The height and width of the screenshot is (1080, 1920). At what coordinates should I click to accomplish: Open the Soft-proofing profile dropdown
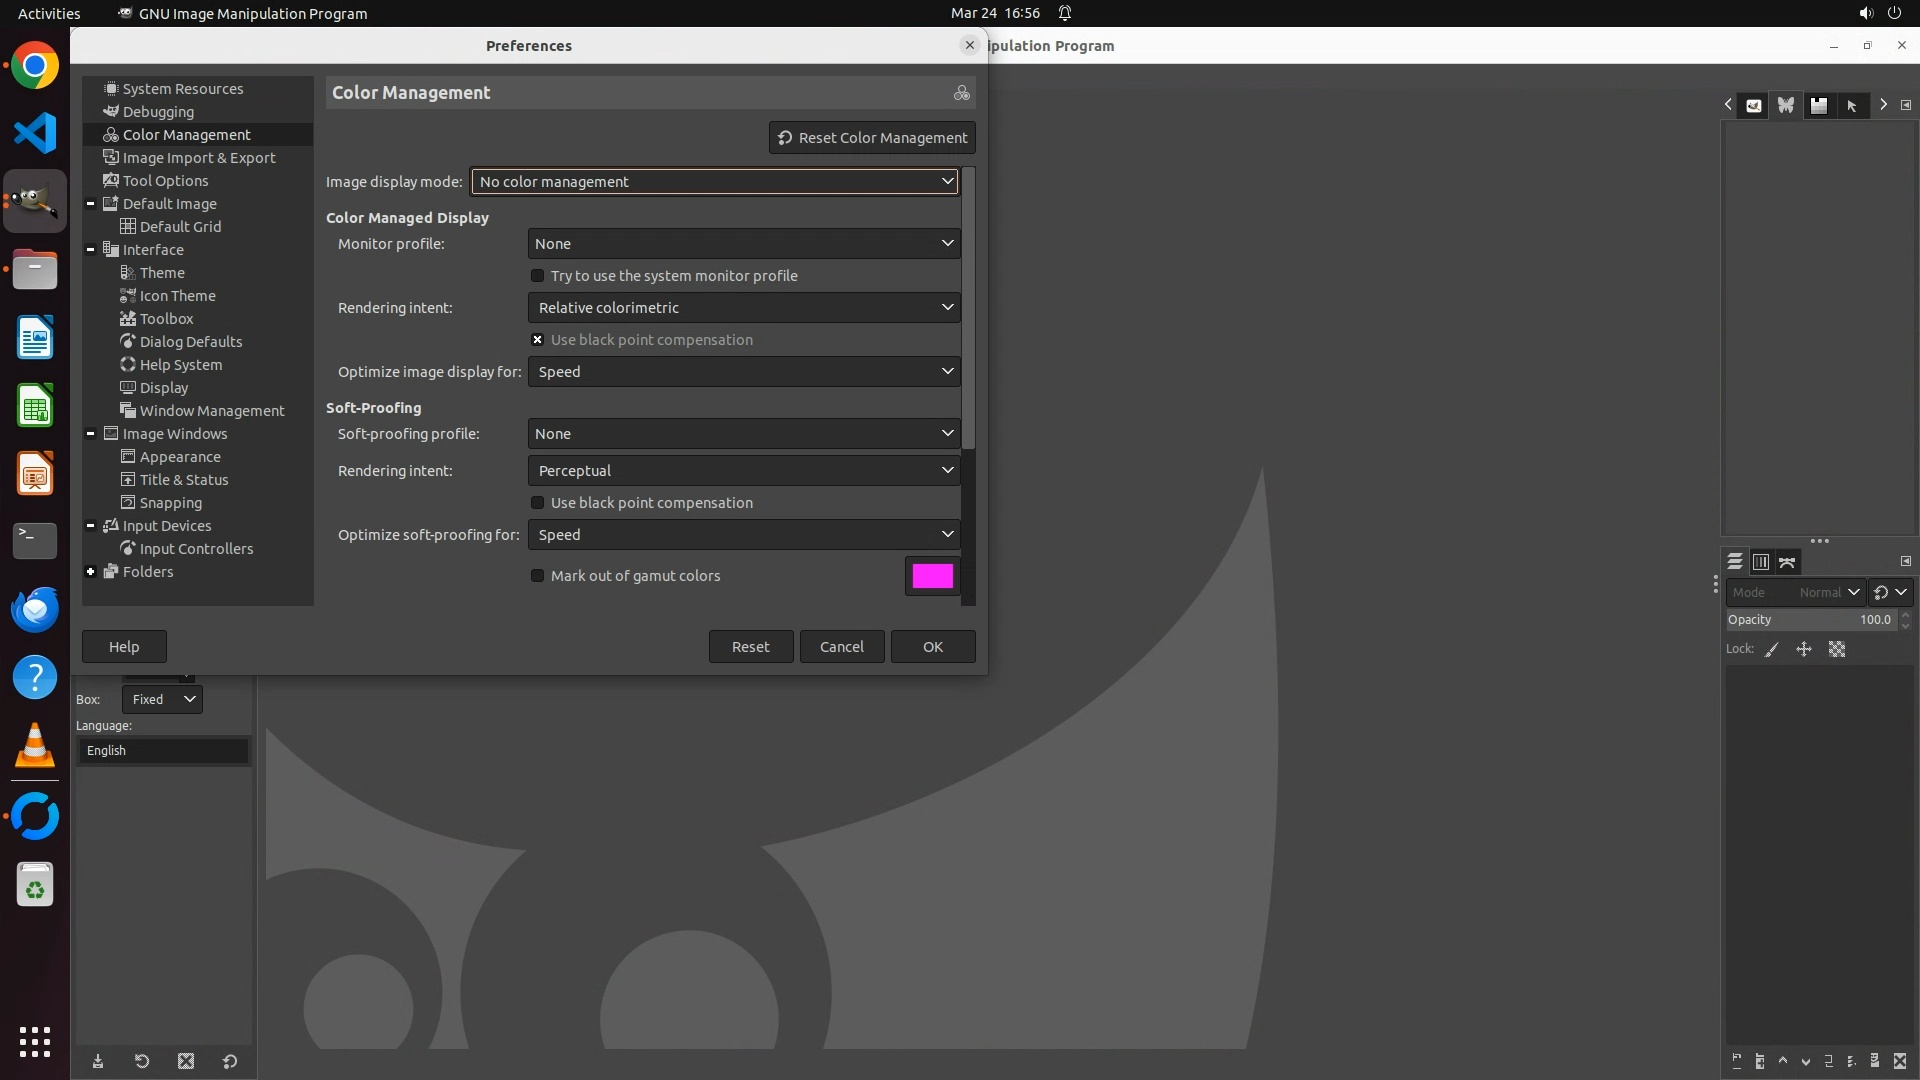[x=743, y=434]
